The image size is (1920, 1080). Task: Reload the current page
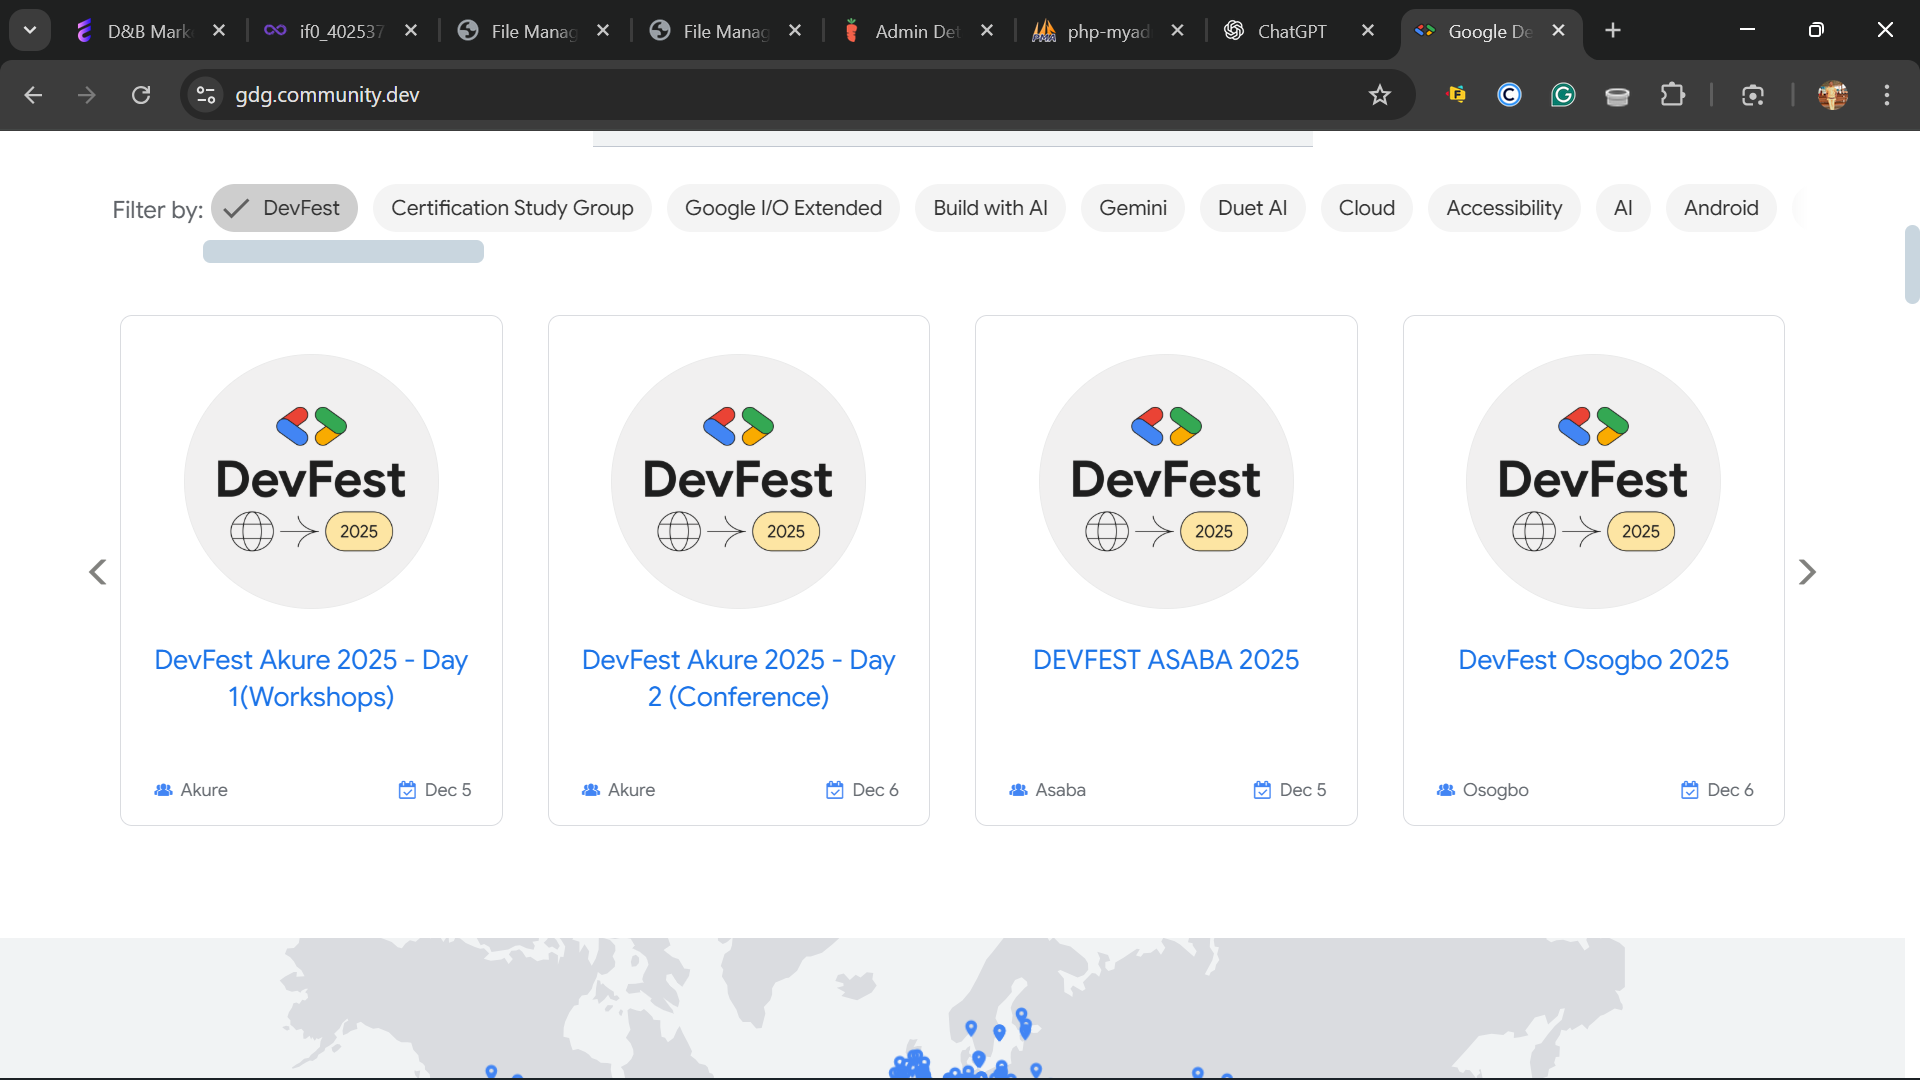pos(141,95)
